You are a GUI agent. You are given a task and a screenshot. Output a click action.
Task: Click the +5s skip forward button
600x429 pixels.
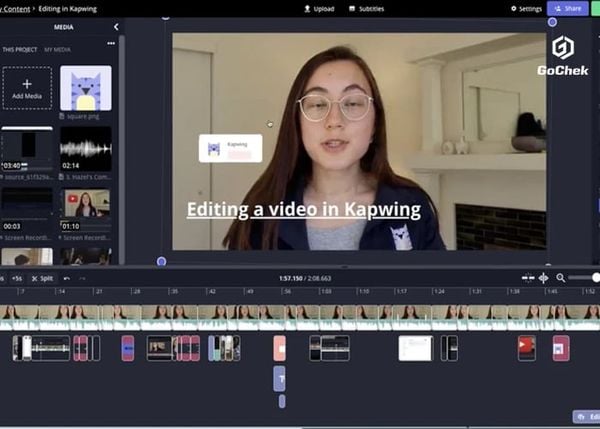click(17, 279)
